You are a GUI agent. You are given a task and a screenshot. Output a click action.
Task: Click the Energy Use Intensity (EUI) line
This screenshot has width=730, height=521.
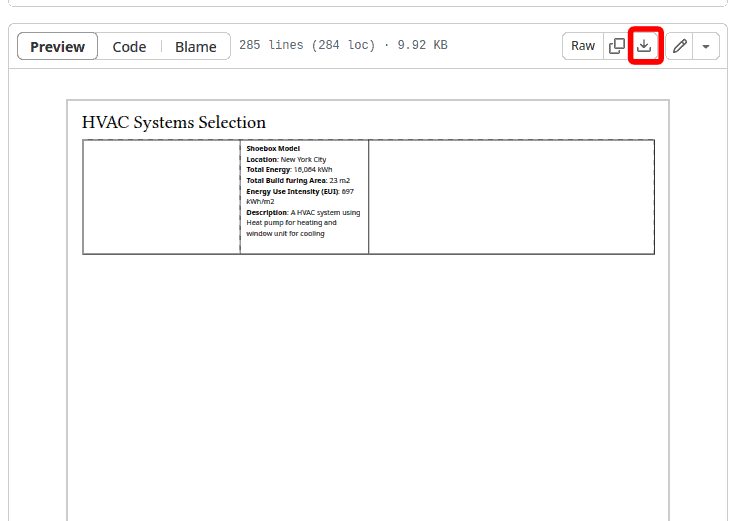299,191
